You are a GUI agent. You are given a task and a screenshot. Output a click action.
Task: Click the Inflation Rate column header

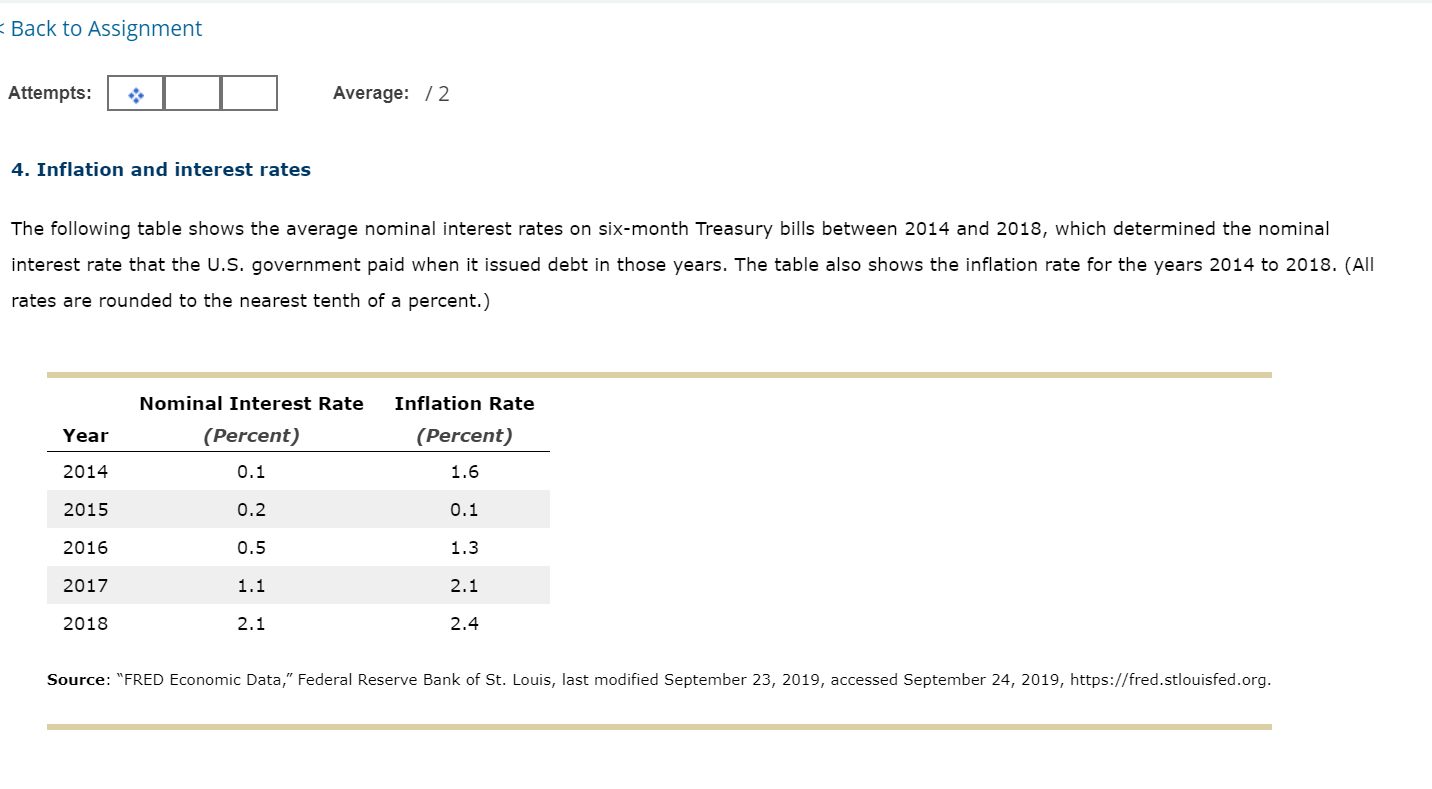(464, 403)
